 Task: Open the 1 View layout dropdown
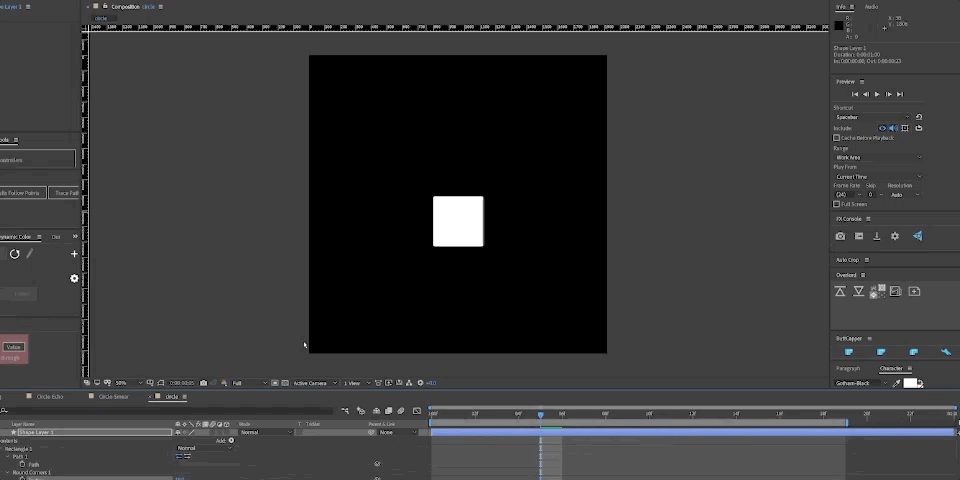(356, 383)
